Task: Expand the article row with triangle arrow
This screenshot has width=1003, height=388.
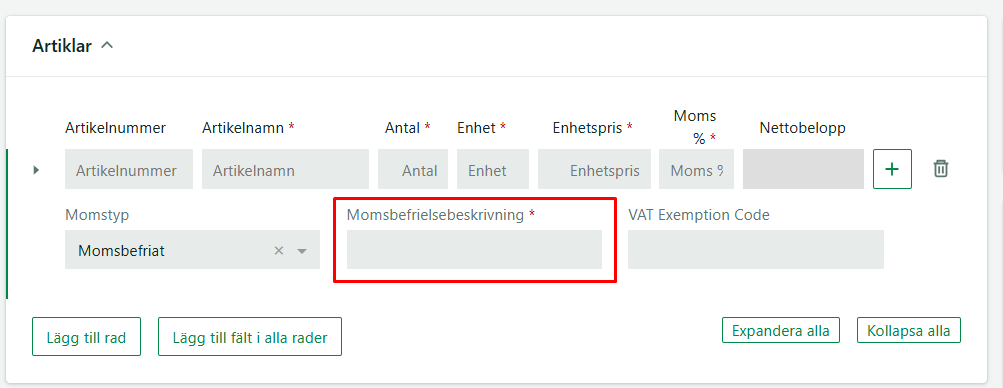Action: coord(36,170)
